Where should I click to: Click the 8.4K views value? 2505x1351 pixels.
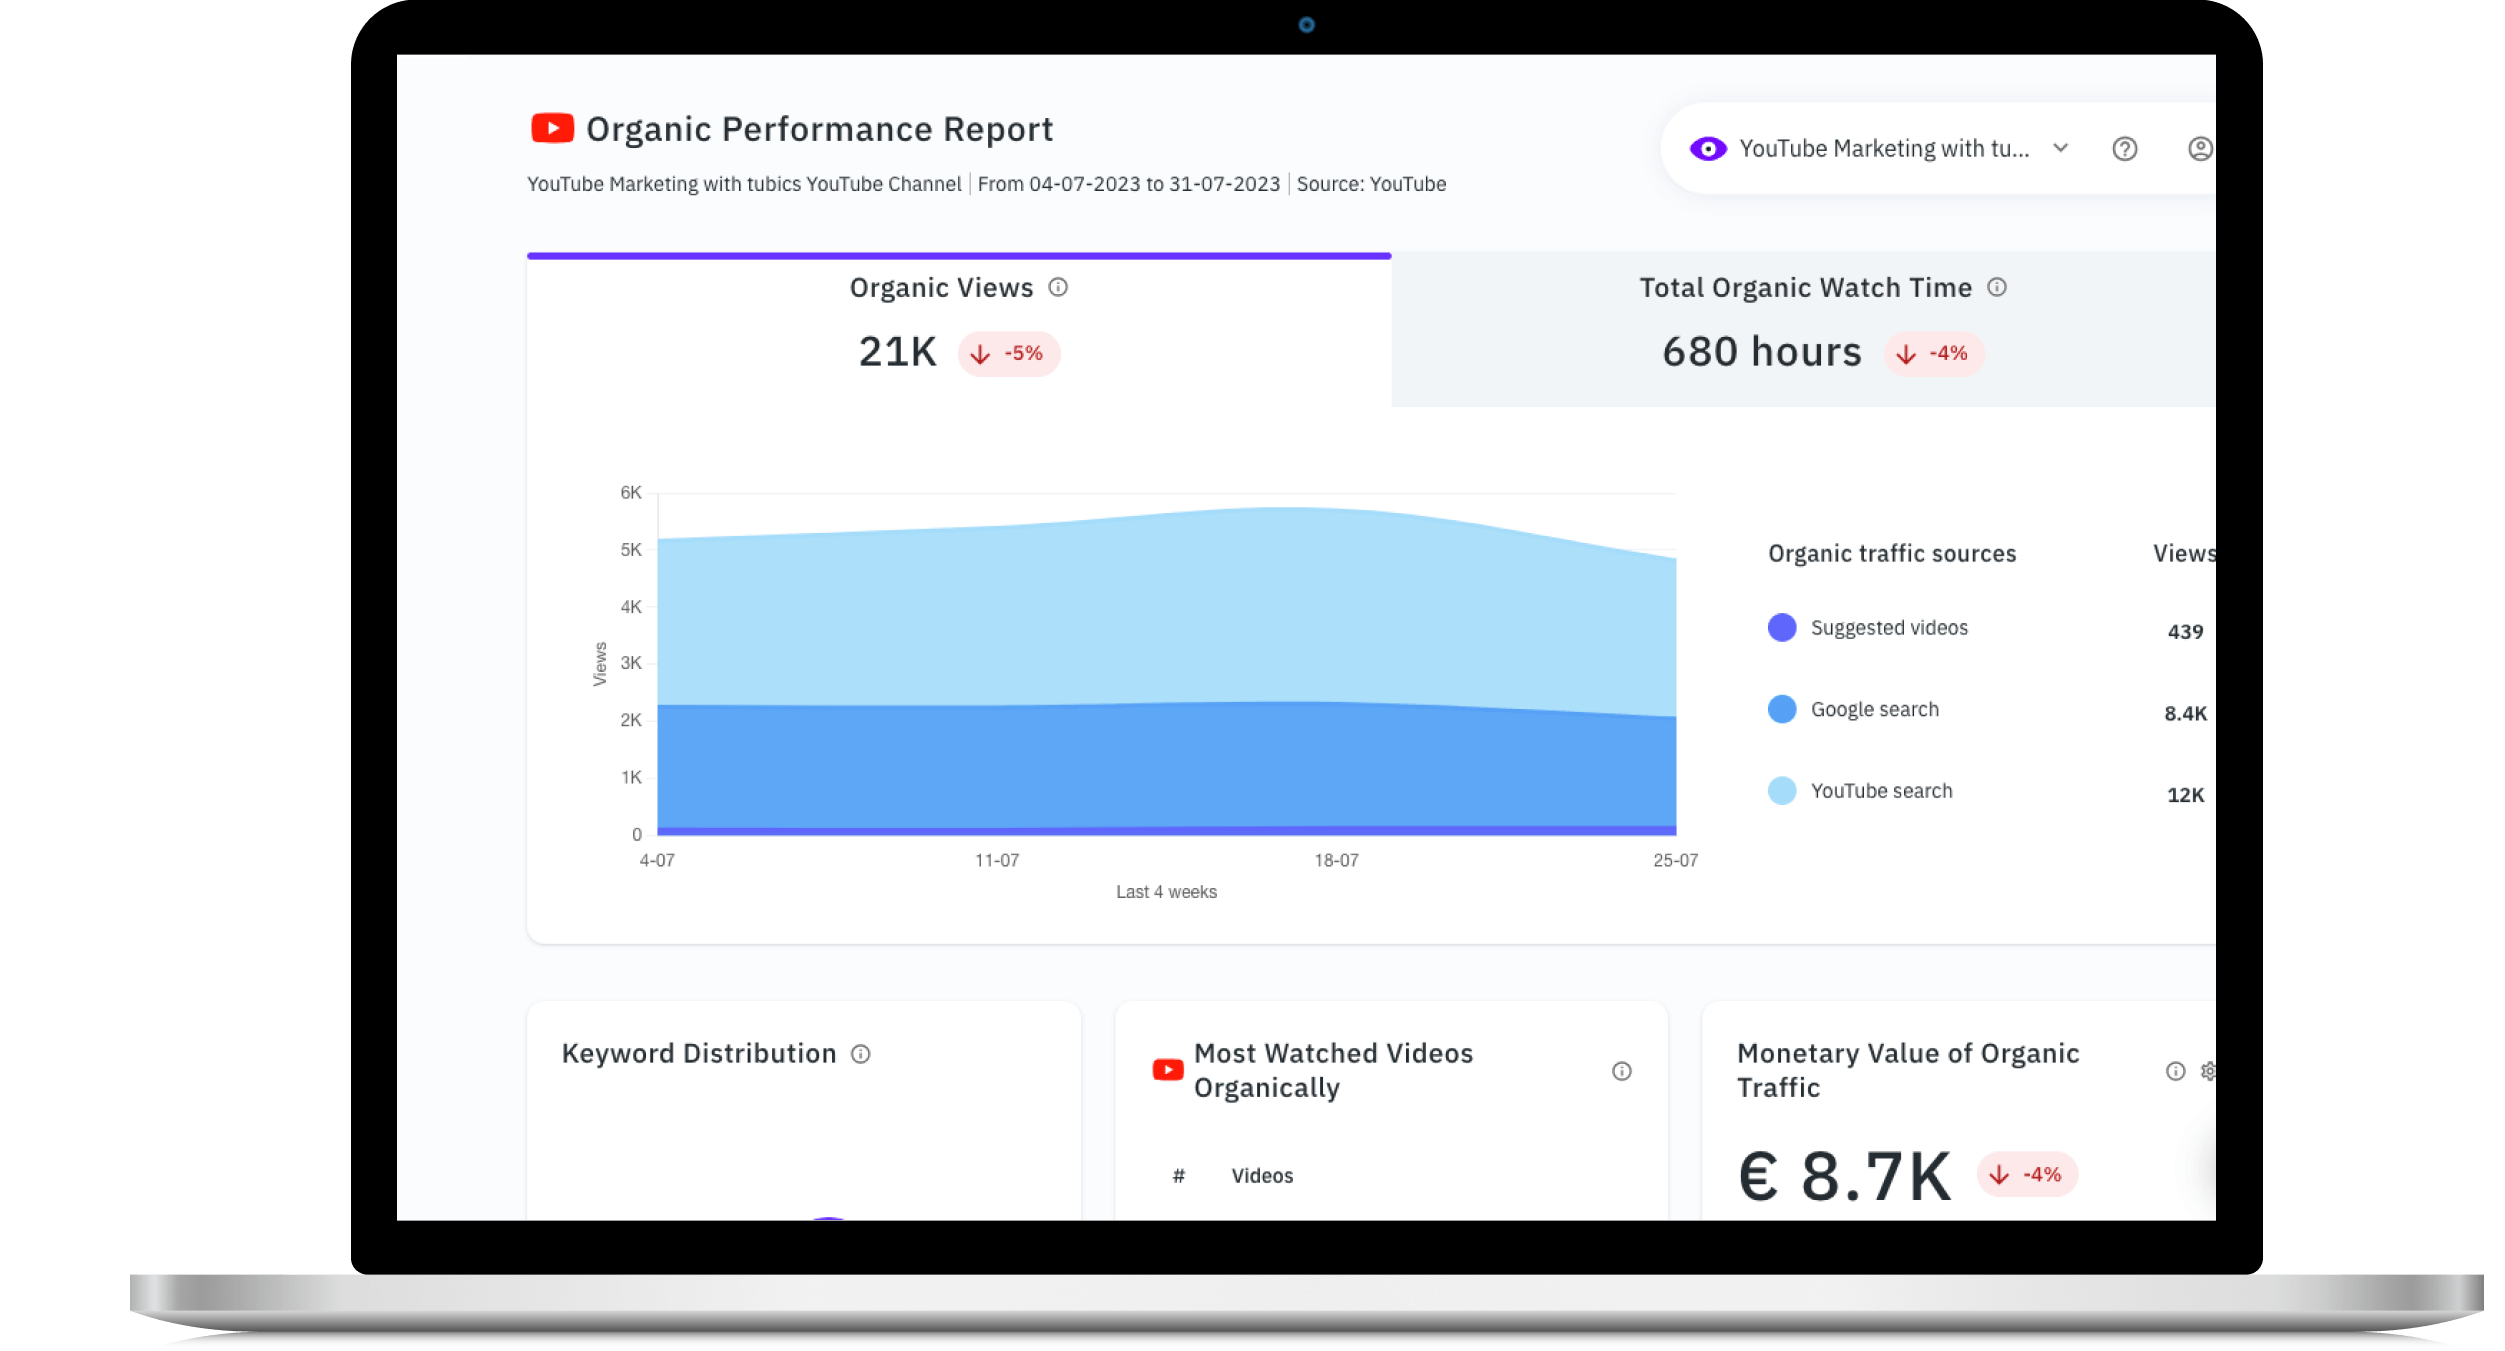(x=2185, y=714)
